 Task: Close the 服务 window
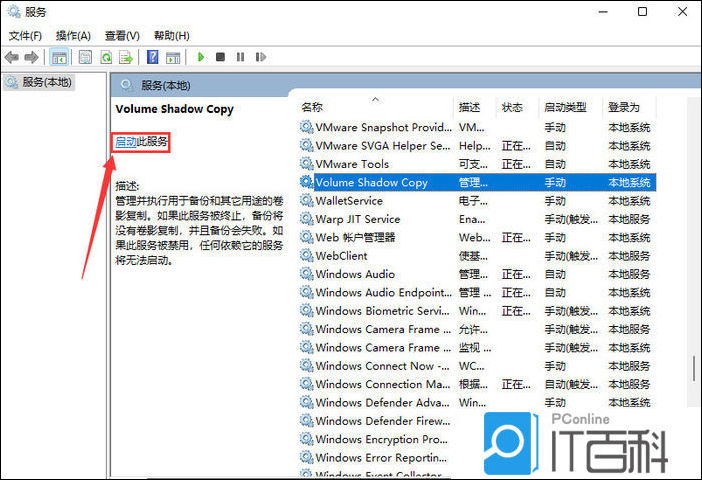682,12
